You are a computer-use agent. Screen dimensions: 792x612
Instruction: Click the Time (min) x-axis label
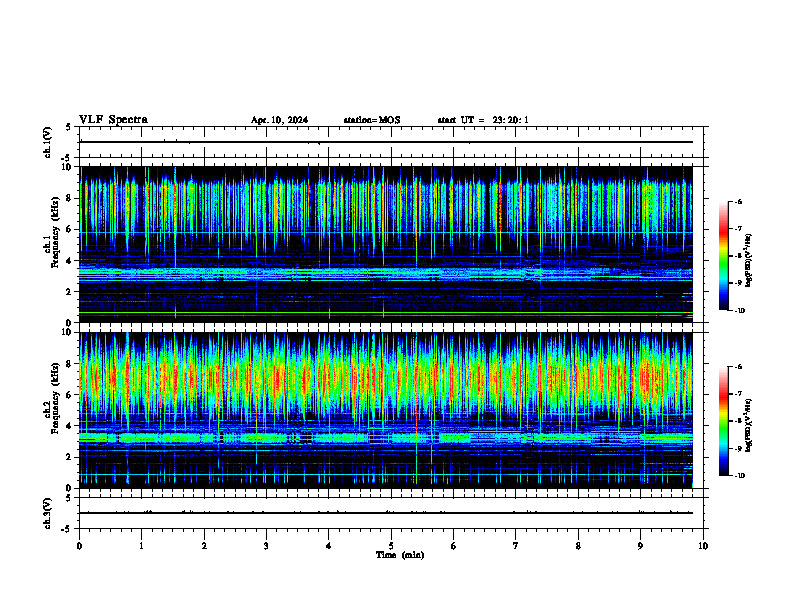(400, 555)
